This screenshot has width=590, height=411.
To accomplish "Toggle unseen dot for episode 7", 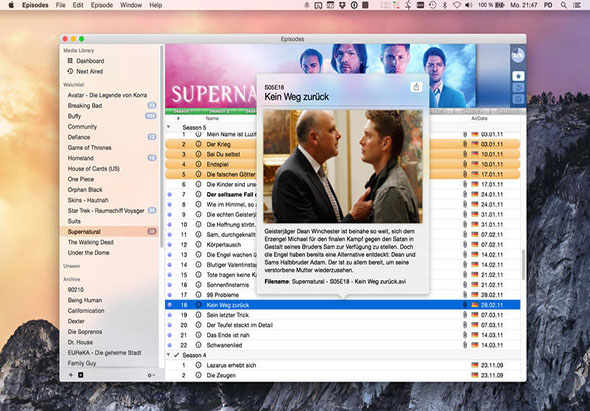I will [170, 195].
